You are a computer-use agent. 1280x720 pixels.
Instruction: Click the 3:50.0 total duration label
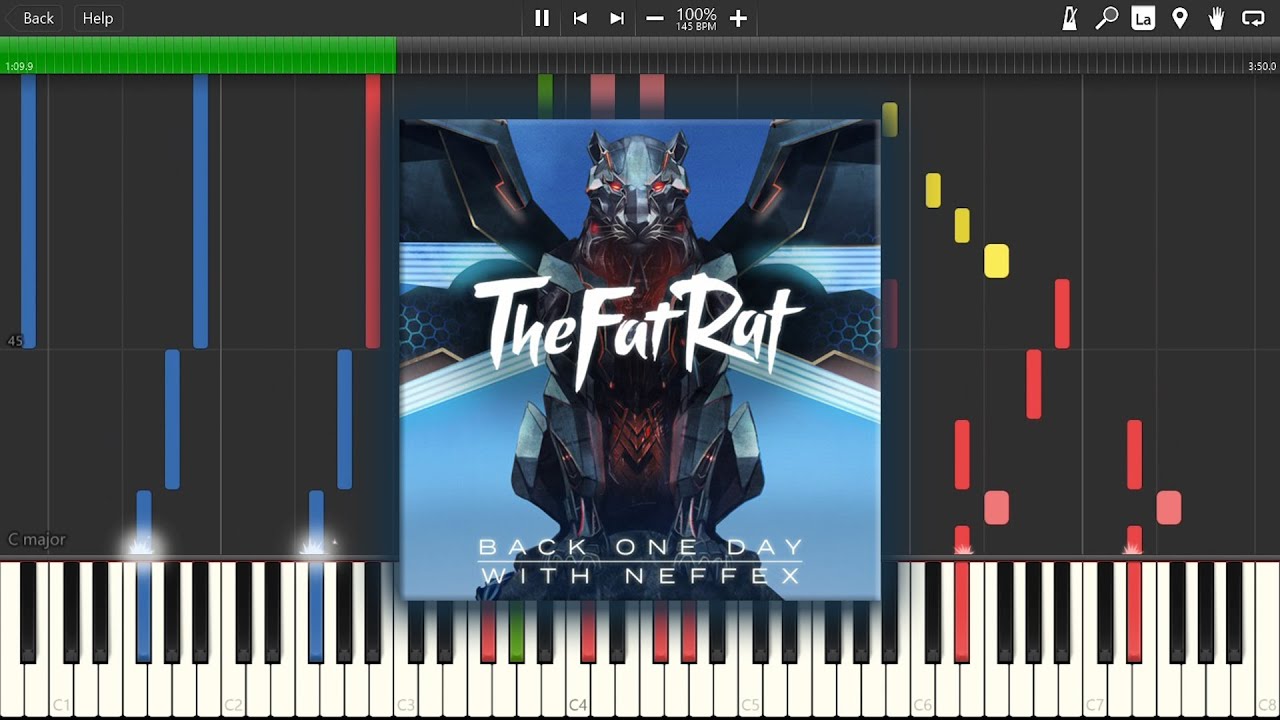(1262, 67)
